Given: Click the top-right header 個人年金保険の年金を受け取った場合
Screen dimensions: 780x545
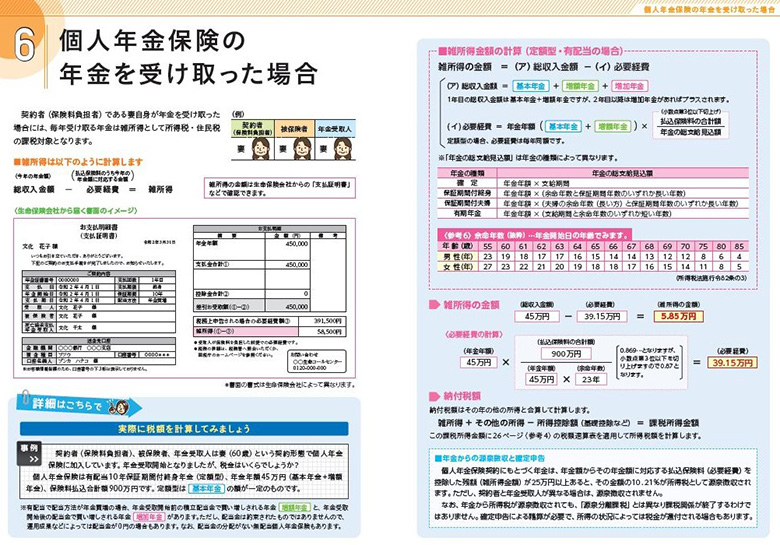Looking at the screenshot, I should 709,9.
